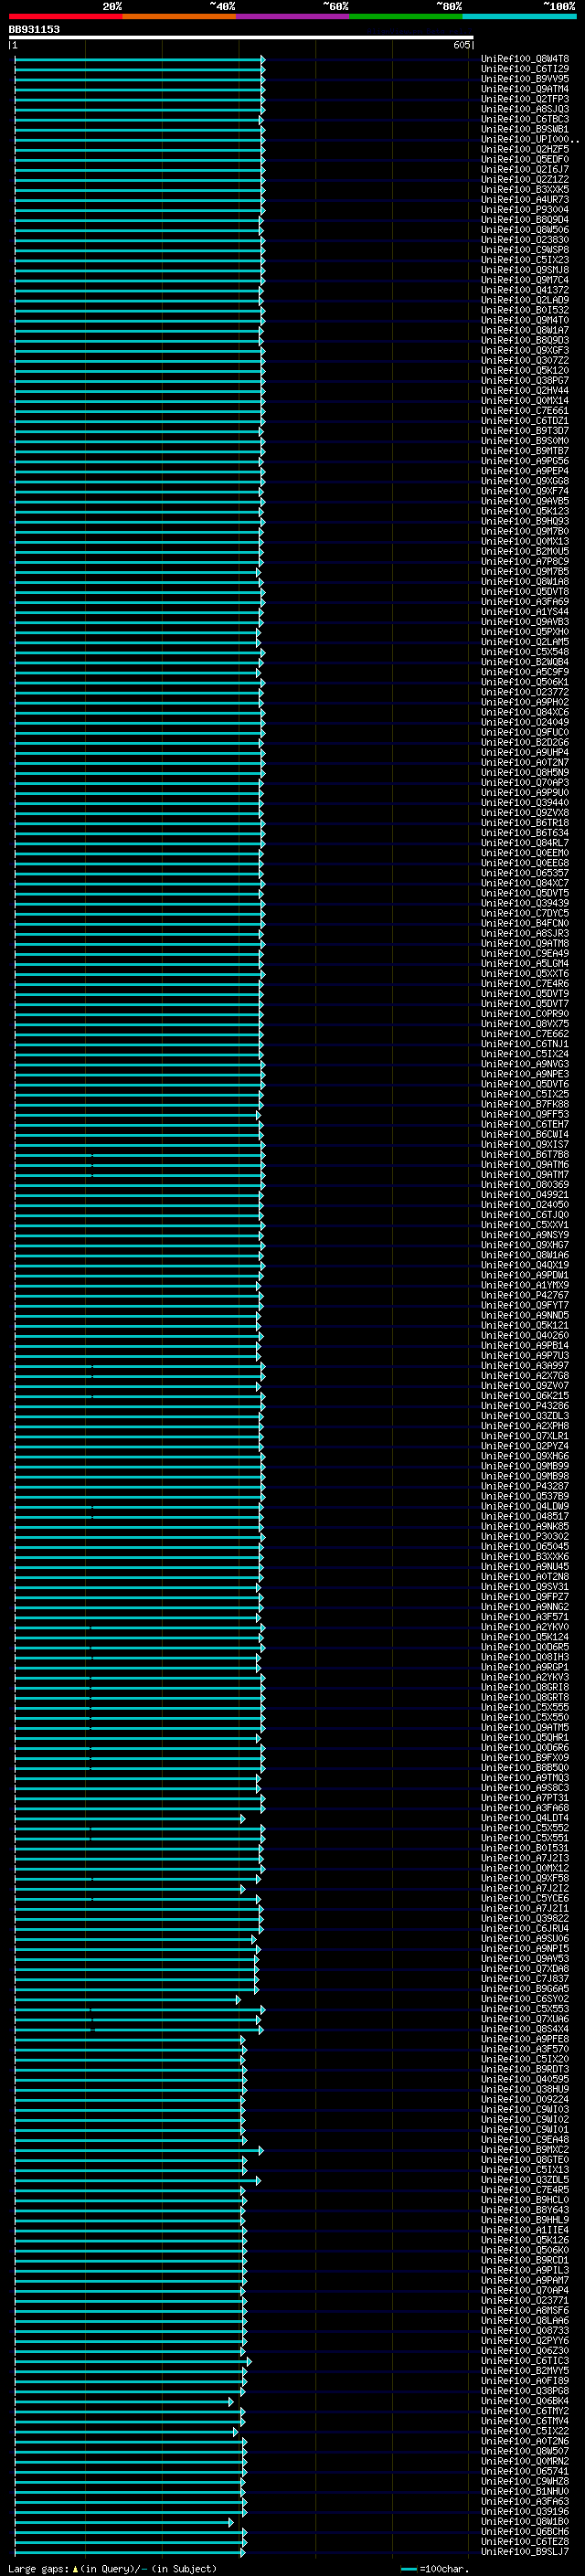Viewport: 585px width, 2576px height.
Task: Select the UniRef100_C9WHZ8 label
Action: [x=524, y=2481]
